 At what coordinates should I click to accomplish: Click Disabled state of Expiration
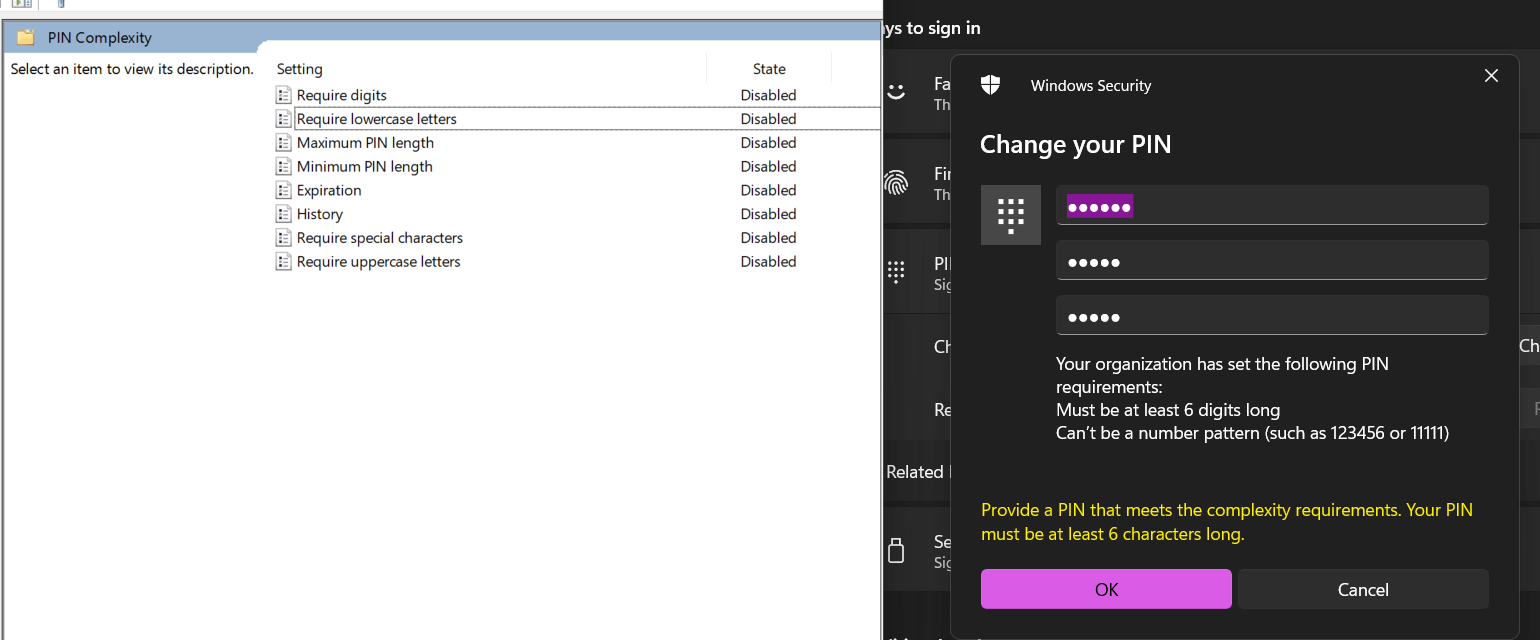point(768,190)
